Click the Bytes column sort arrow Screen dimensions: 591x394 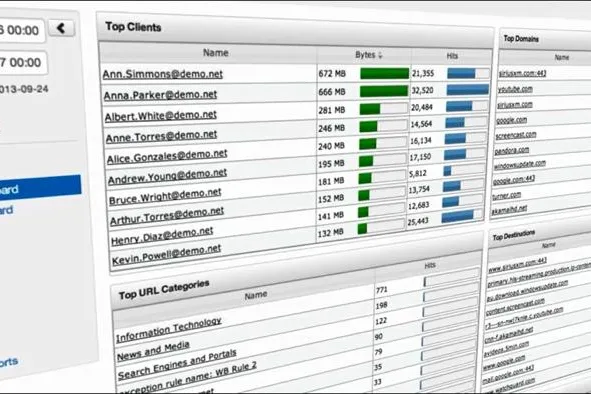tap(380, 55)
